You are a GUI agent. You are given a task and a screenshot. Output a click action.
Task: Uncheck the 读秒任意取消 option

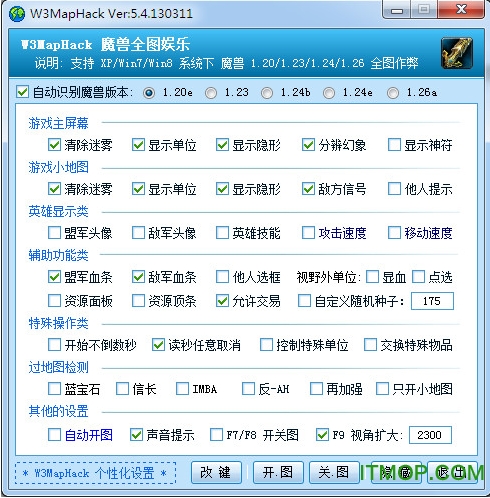(158, 345)
